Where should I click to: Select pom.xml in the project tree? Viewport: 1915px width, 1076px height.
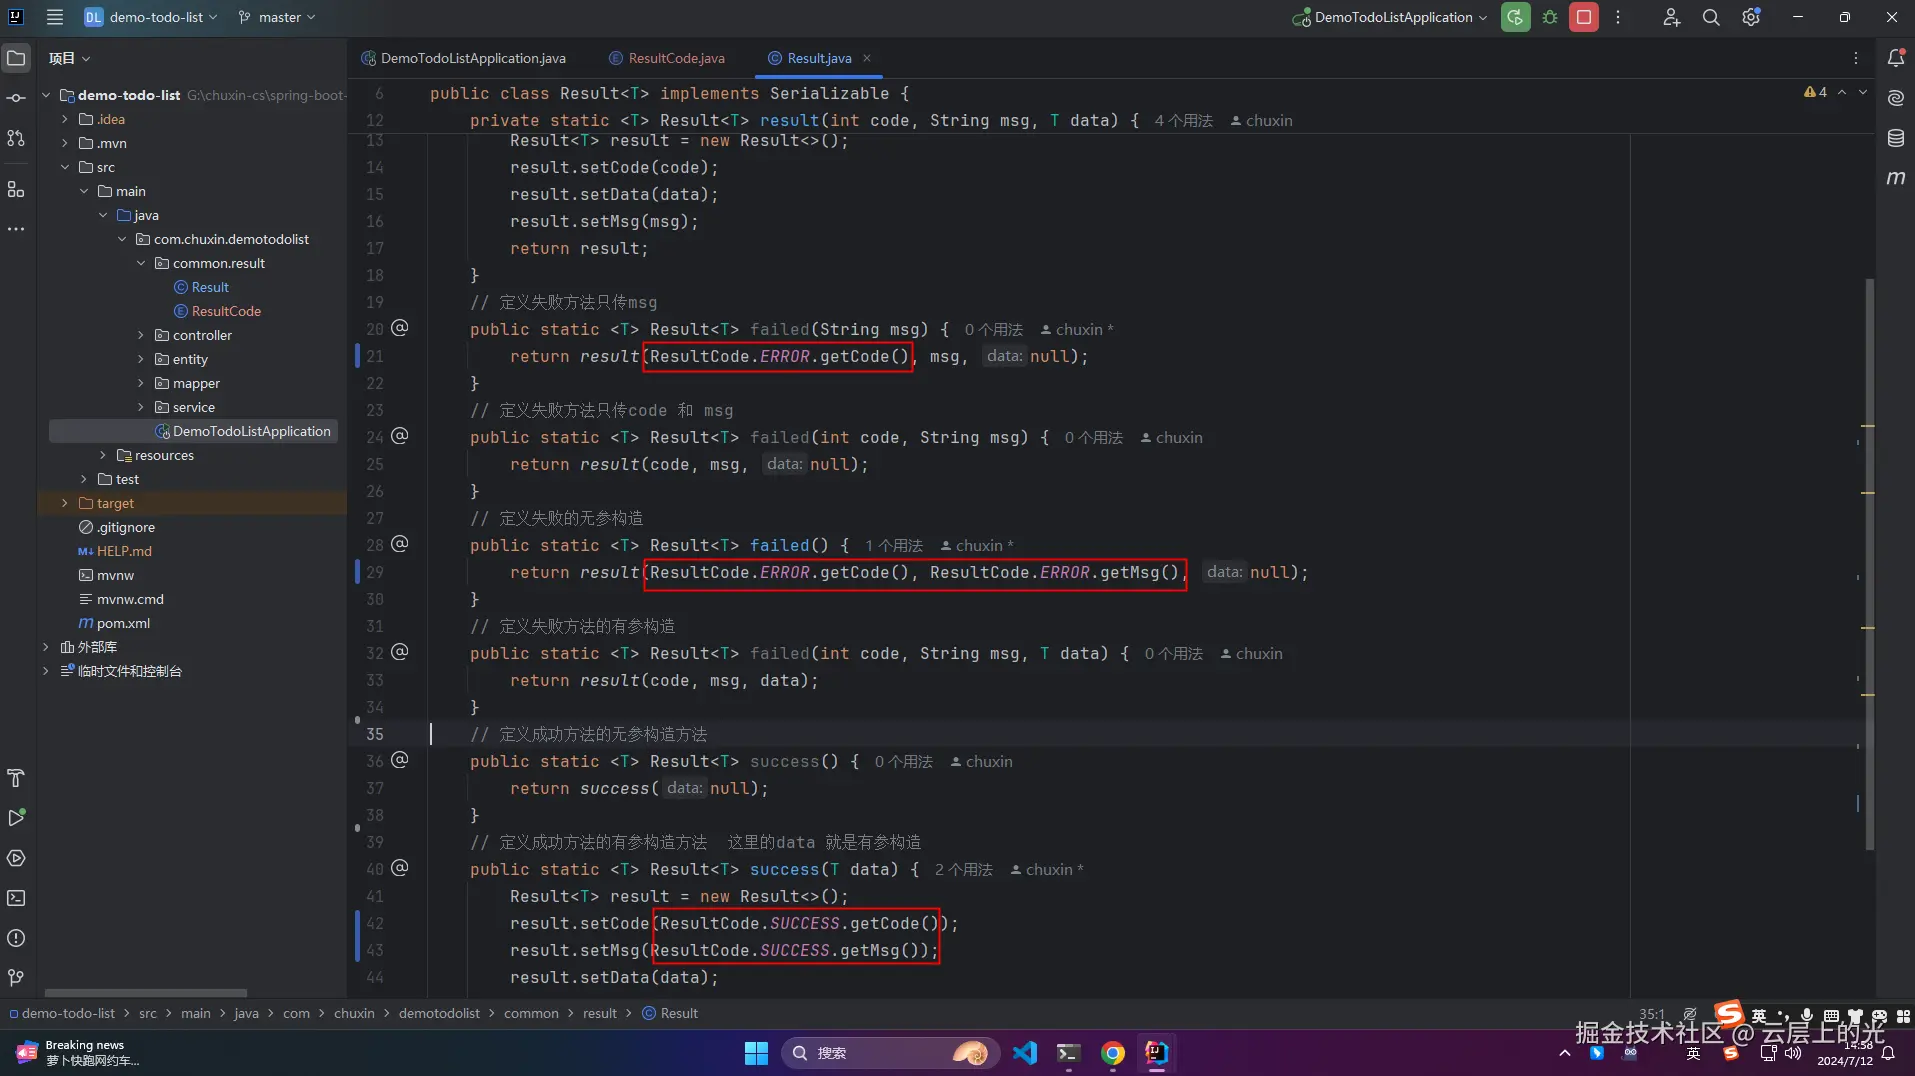[123, 623]
